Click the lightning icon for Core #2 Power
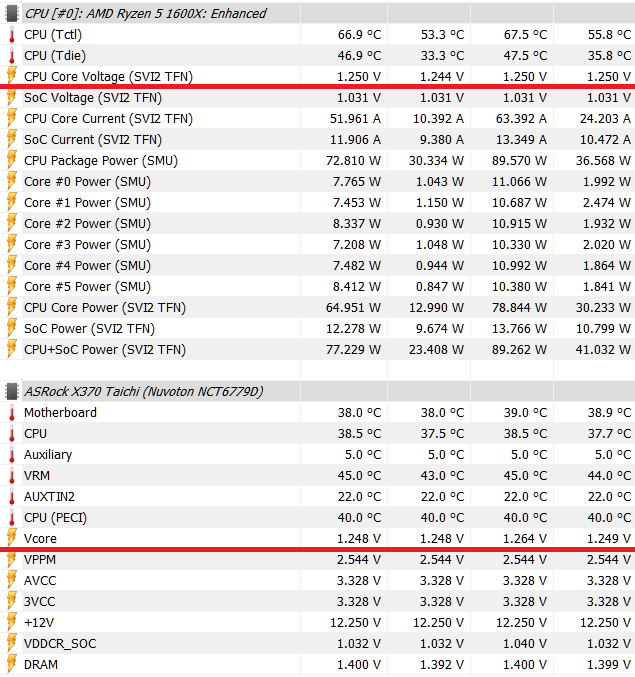Image resolution: width=635 pixels, height=677 pixels. [12, 224]
